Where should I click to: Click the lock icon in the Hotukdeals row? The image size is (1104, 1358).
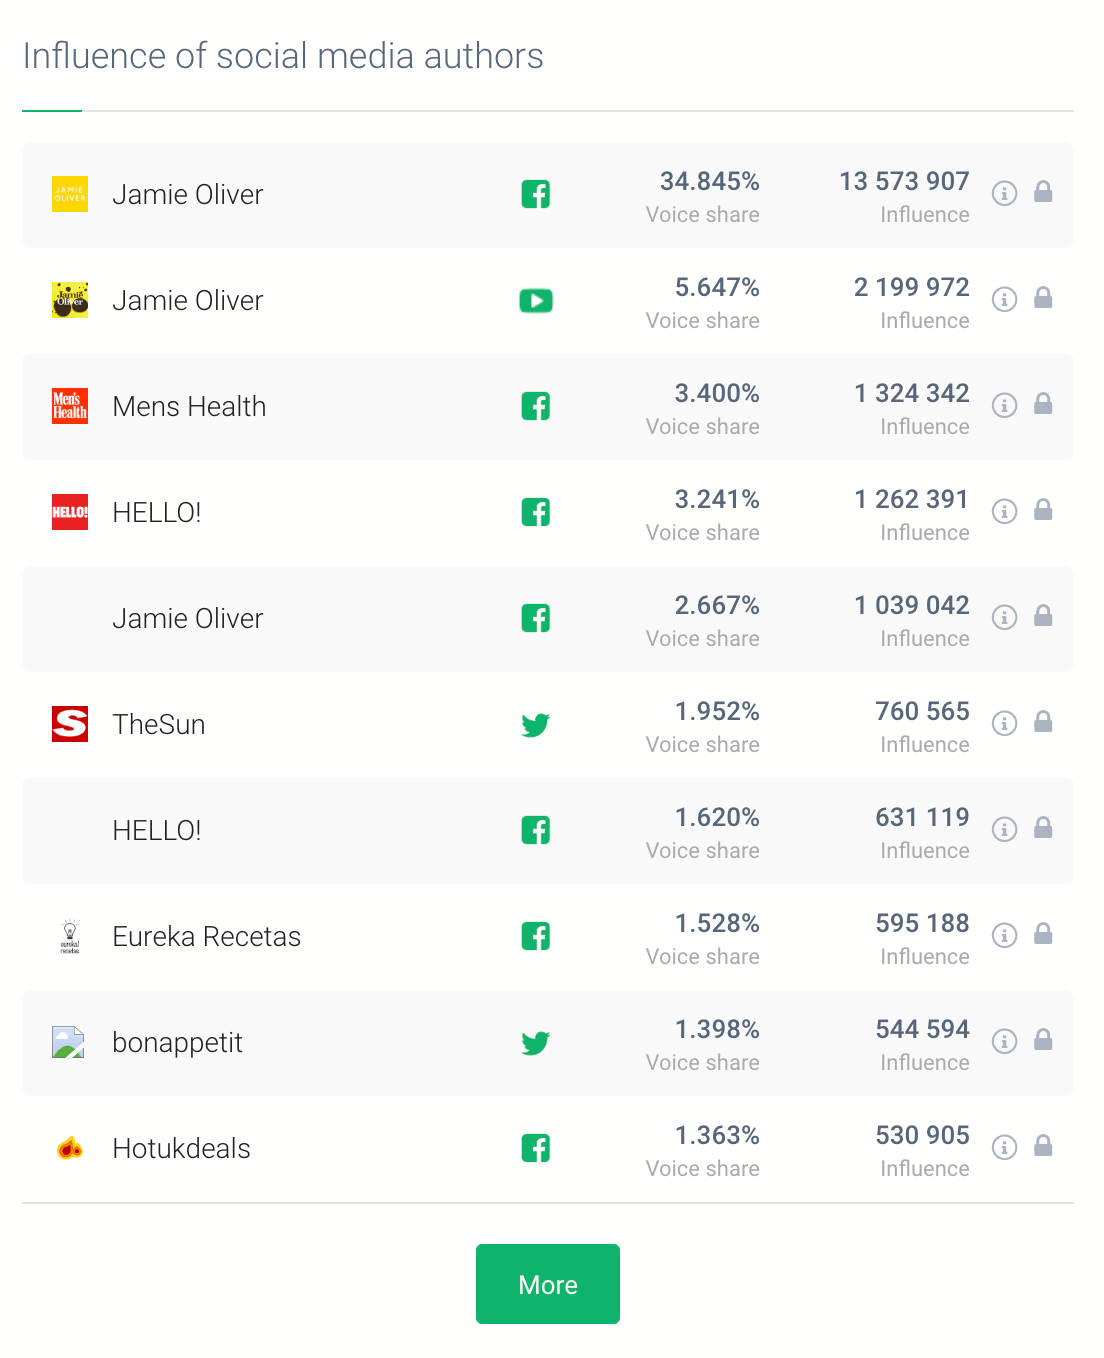(1043, 1145)
